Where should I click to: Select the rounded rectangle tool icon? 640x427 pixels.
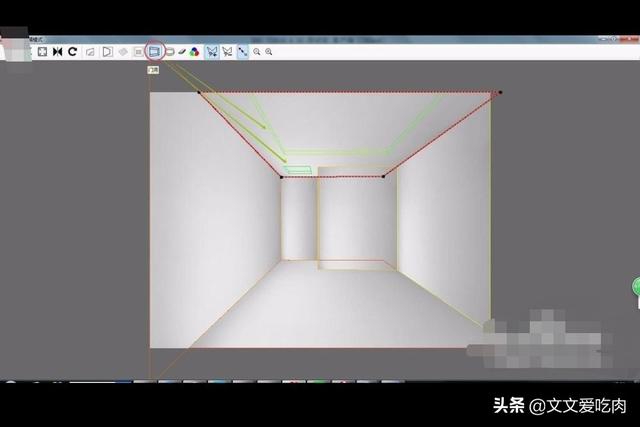point(169,50)
